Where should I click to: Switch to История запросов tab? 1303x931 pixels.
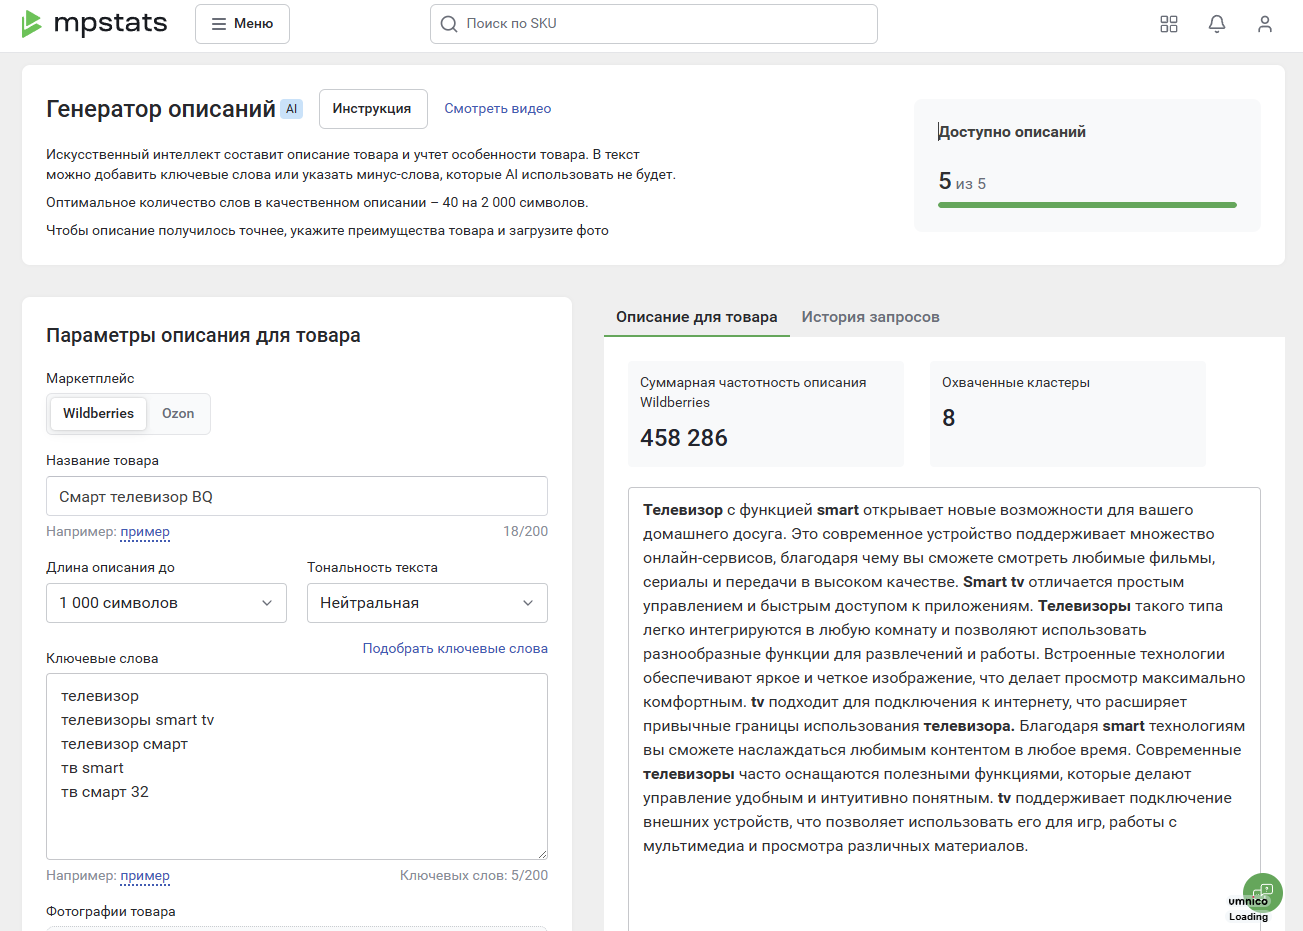(x=870, y=317)
